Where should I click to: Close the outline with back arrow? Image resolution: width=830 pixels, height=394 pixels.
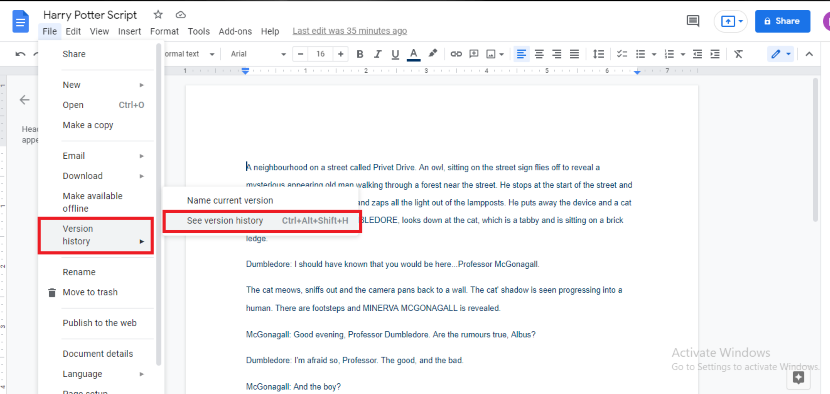point(24,100)
